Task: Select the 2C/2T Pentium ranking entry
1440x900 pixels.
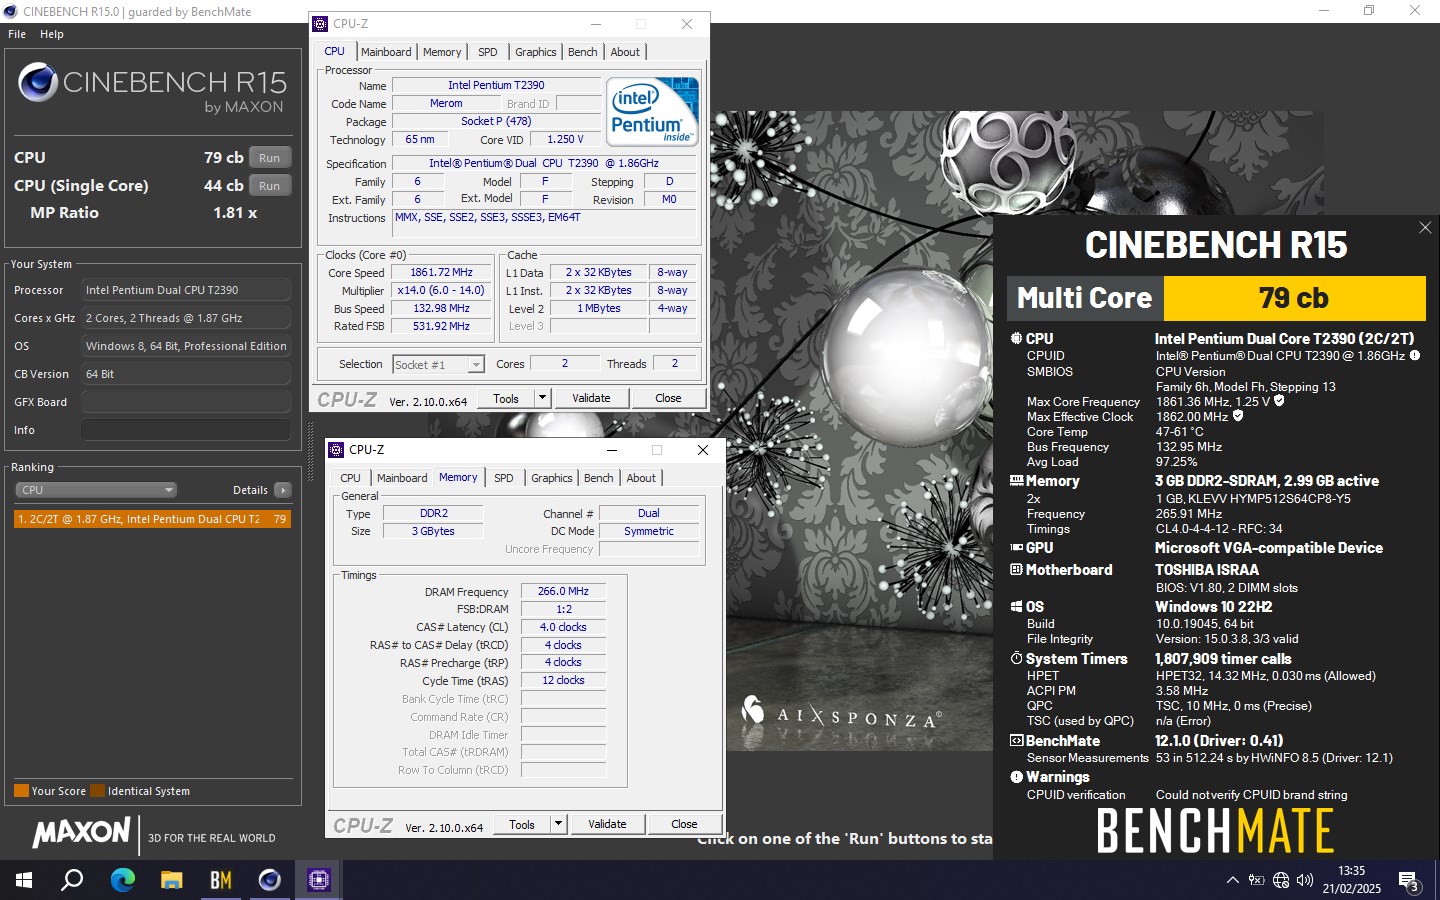Action: pyautogui.click(x=152, y=519)
